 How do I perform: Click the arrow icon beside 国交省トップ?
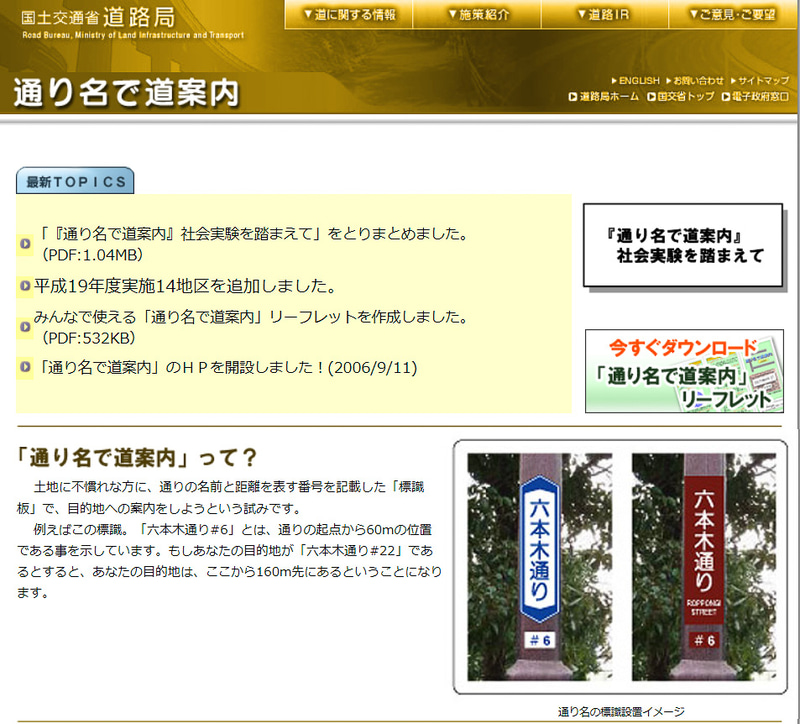pos(653,95)
